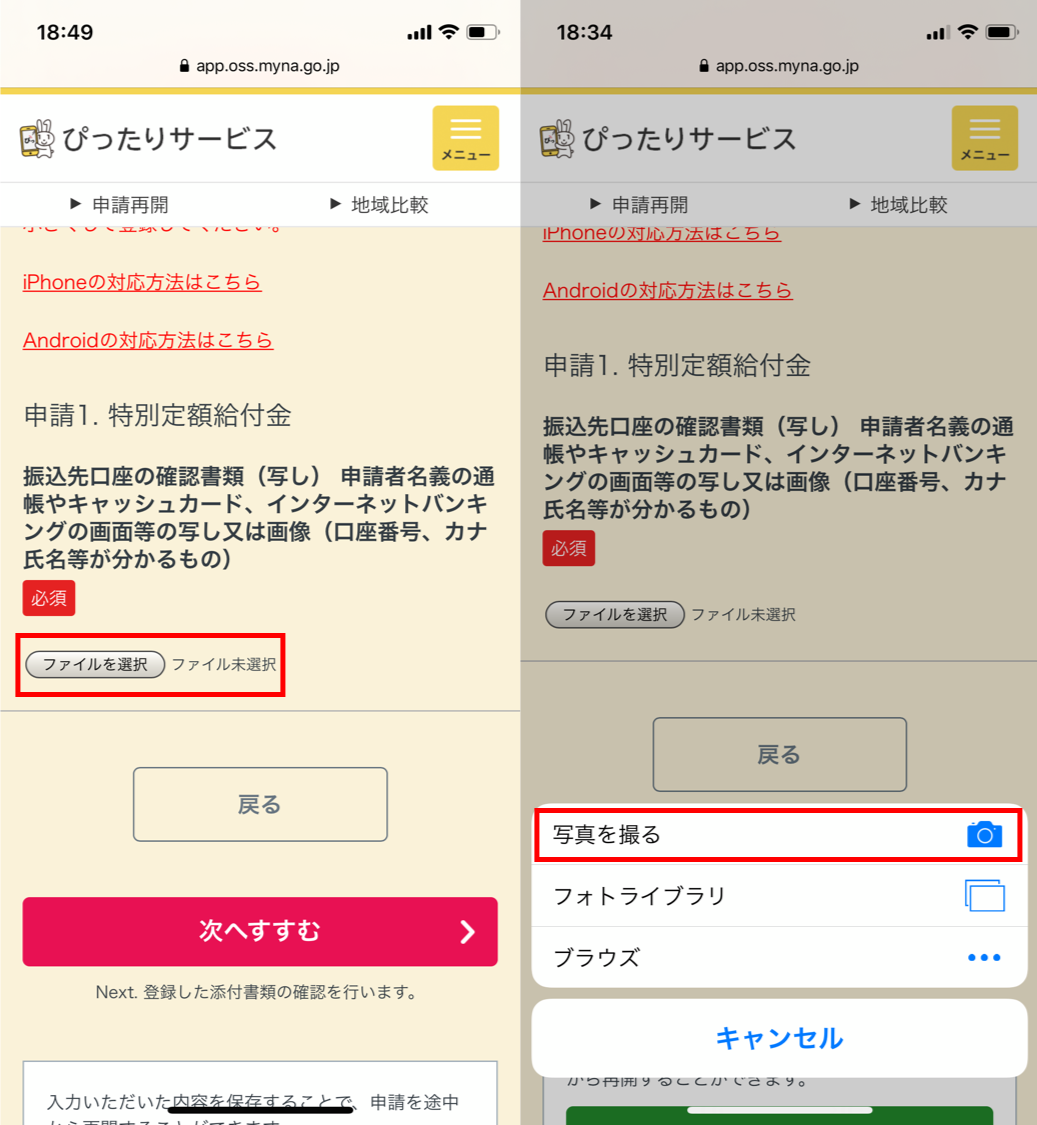Open the yellow メニュー button on left screen
This screenshot has width=1037, height=1125.
click(x=465, y=138)
